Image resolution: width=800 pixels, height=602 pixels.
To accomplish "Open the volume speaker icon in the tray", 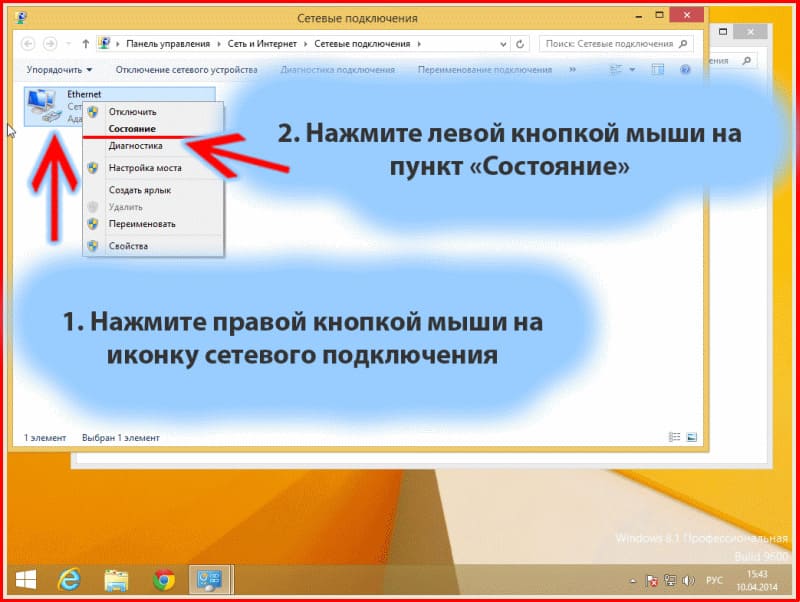I will 688,581.
